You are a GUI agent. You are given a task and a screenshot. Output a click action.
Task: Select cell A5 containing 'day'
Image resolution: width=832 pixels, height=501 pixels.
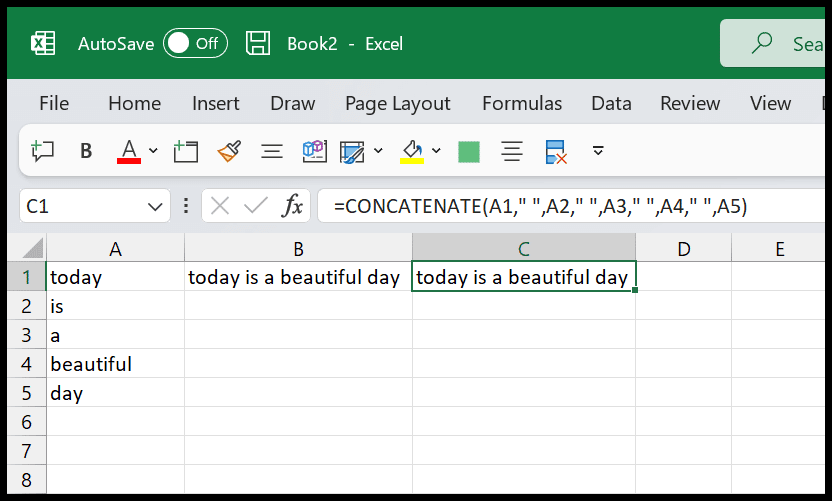(x=115, y=393)
